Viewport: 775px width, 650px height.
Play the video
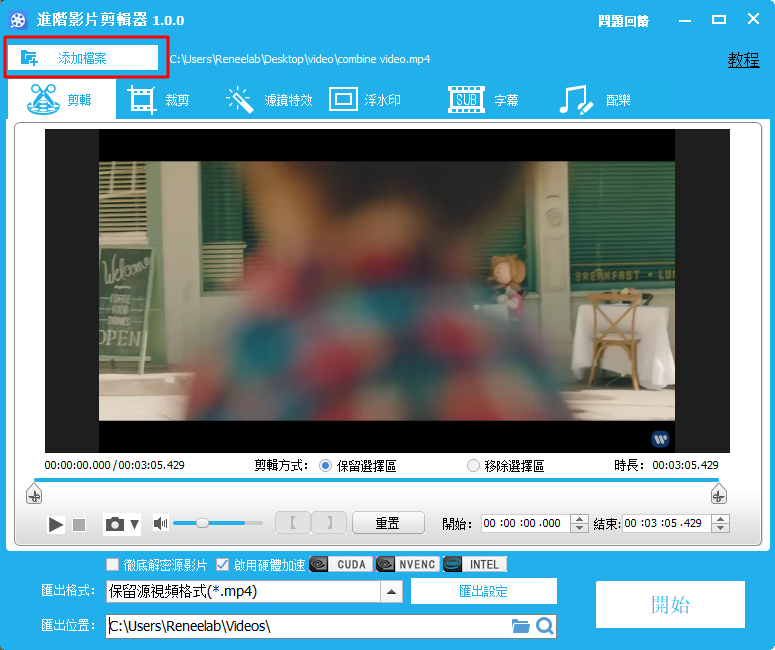click(55, 524)
